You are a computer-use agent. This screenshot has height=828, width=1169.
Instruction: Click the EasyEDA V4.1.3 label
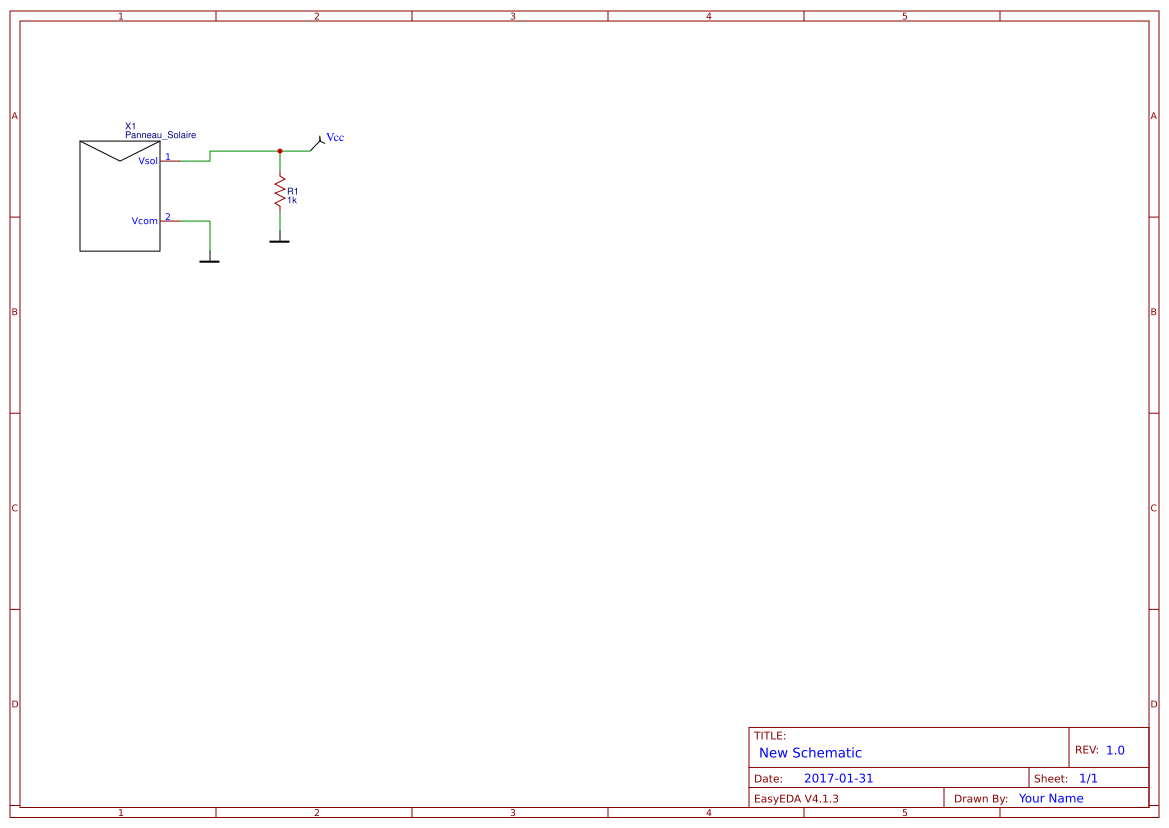coord(800,798)
